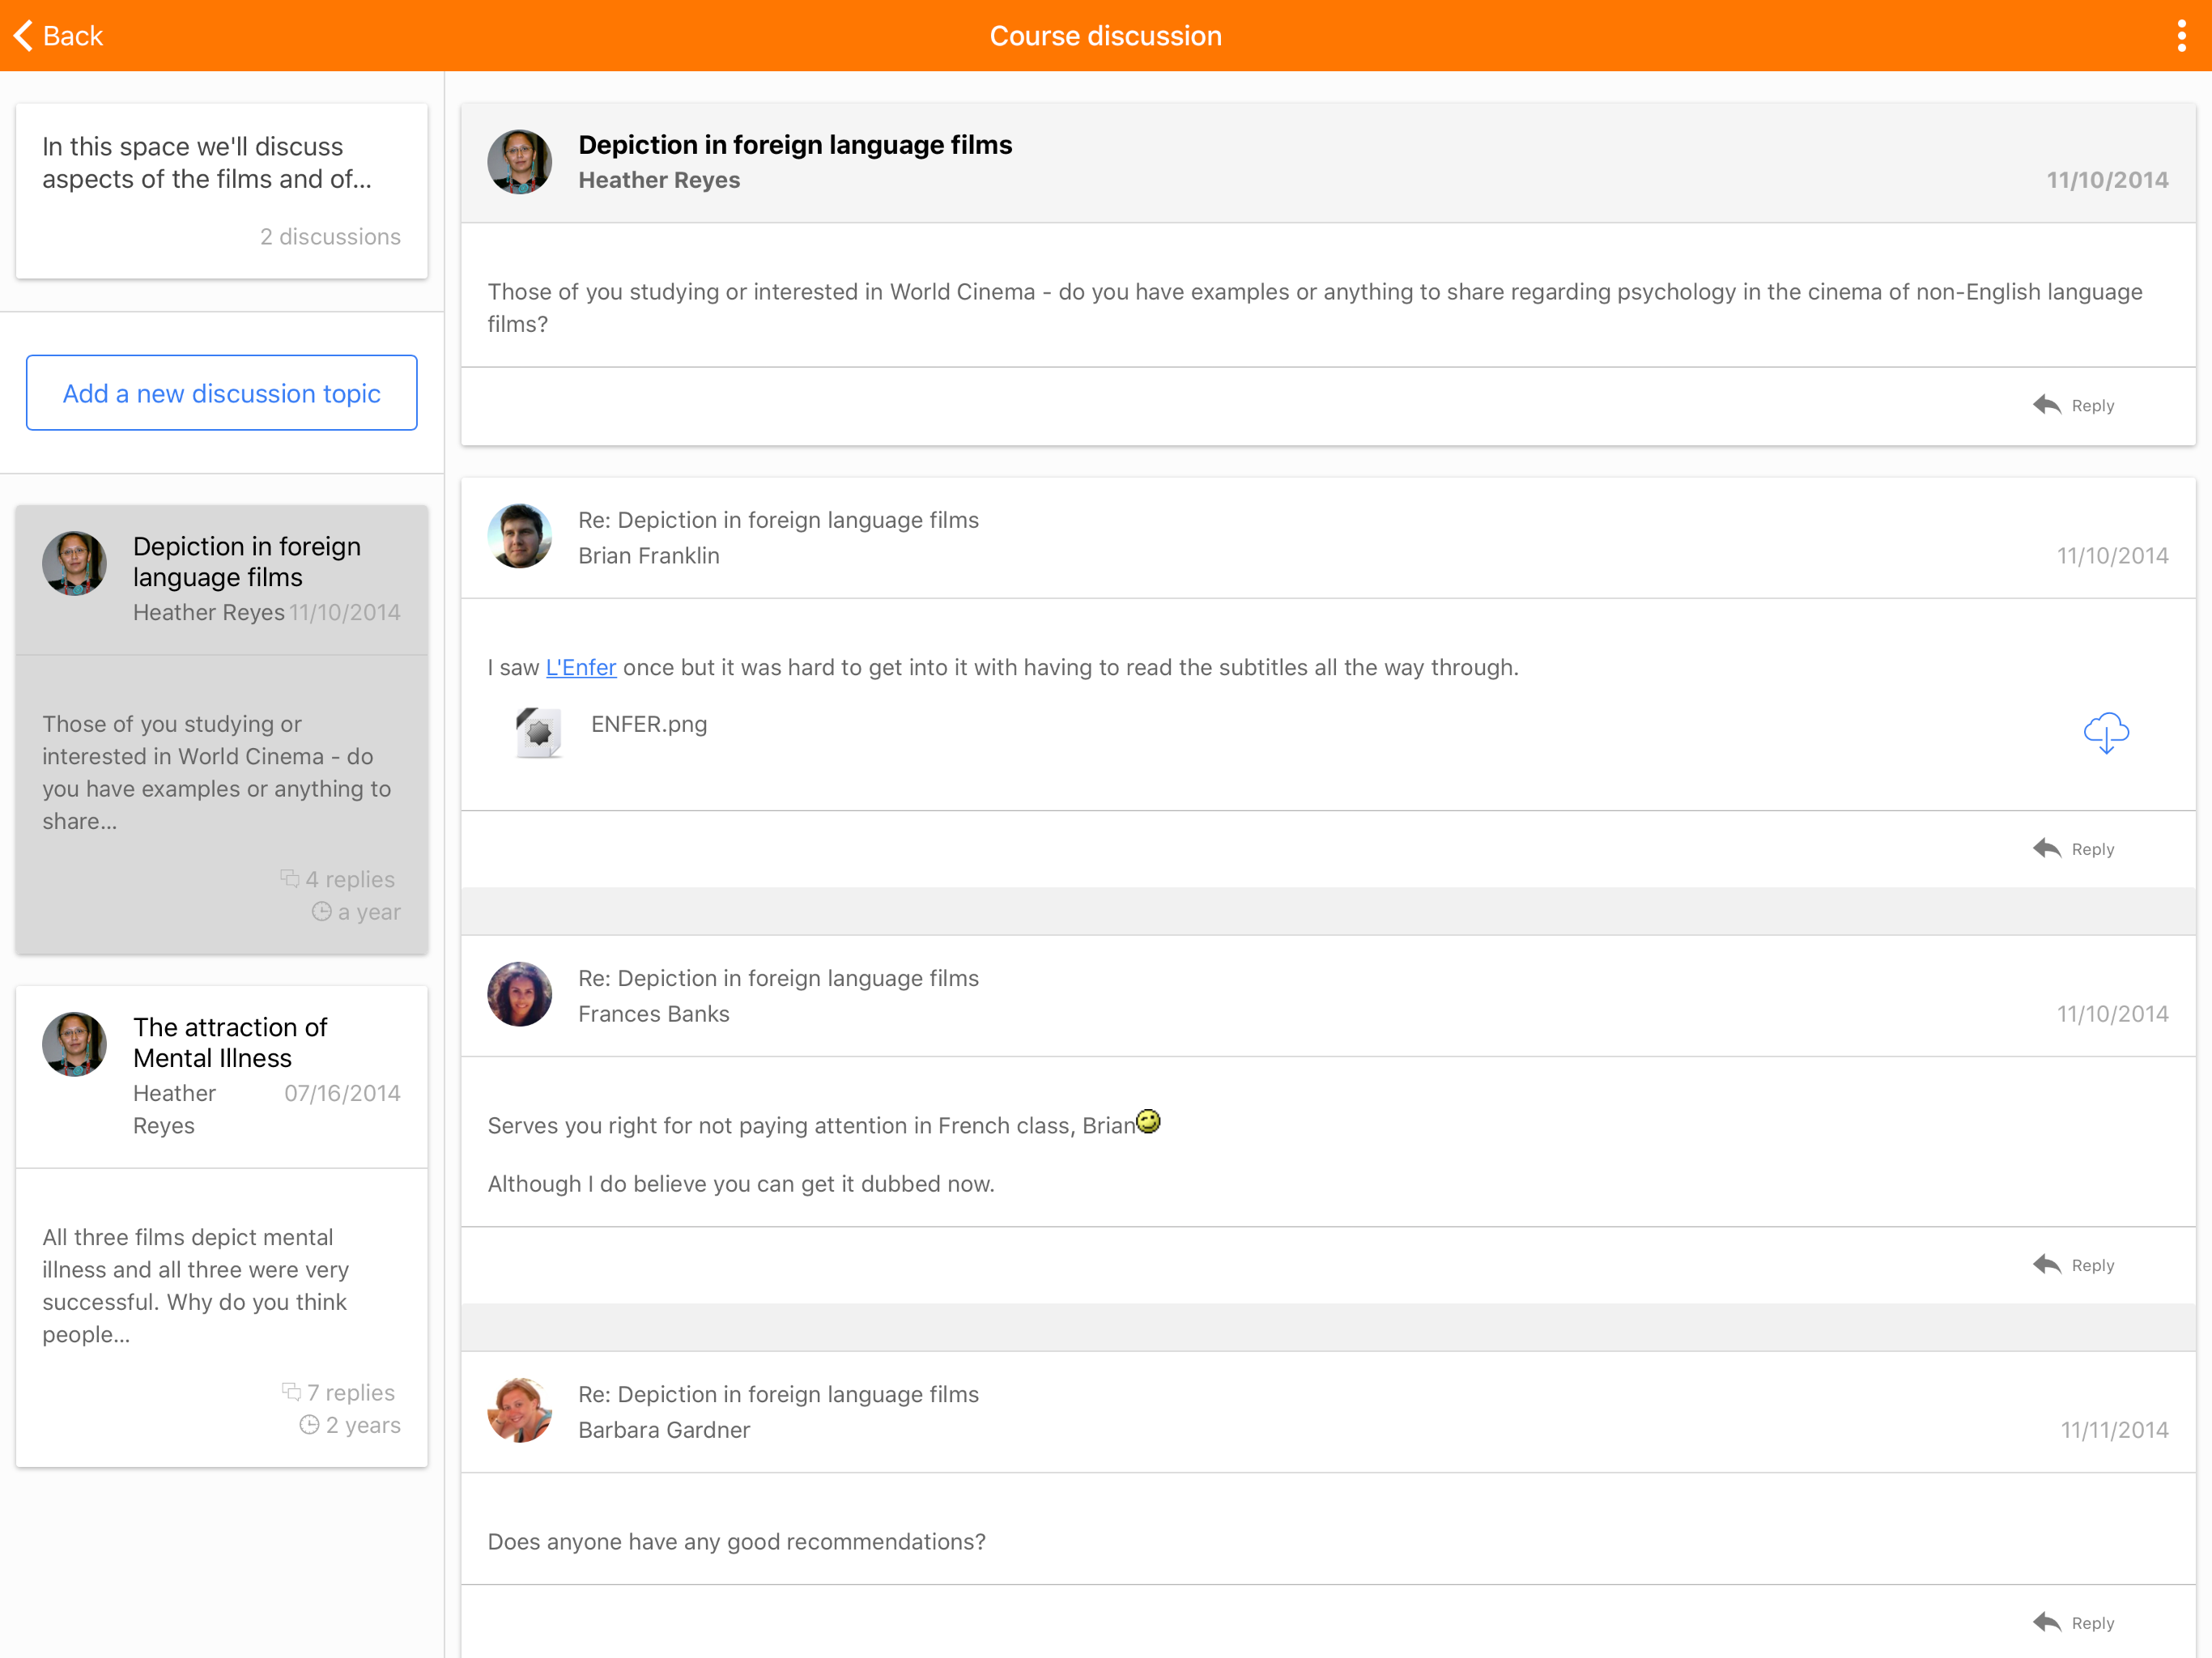The image size is (2212, 1658).
Task: Click the clock icon beside '2 years'
Action: 310,1425
